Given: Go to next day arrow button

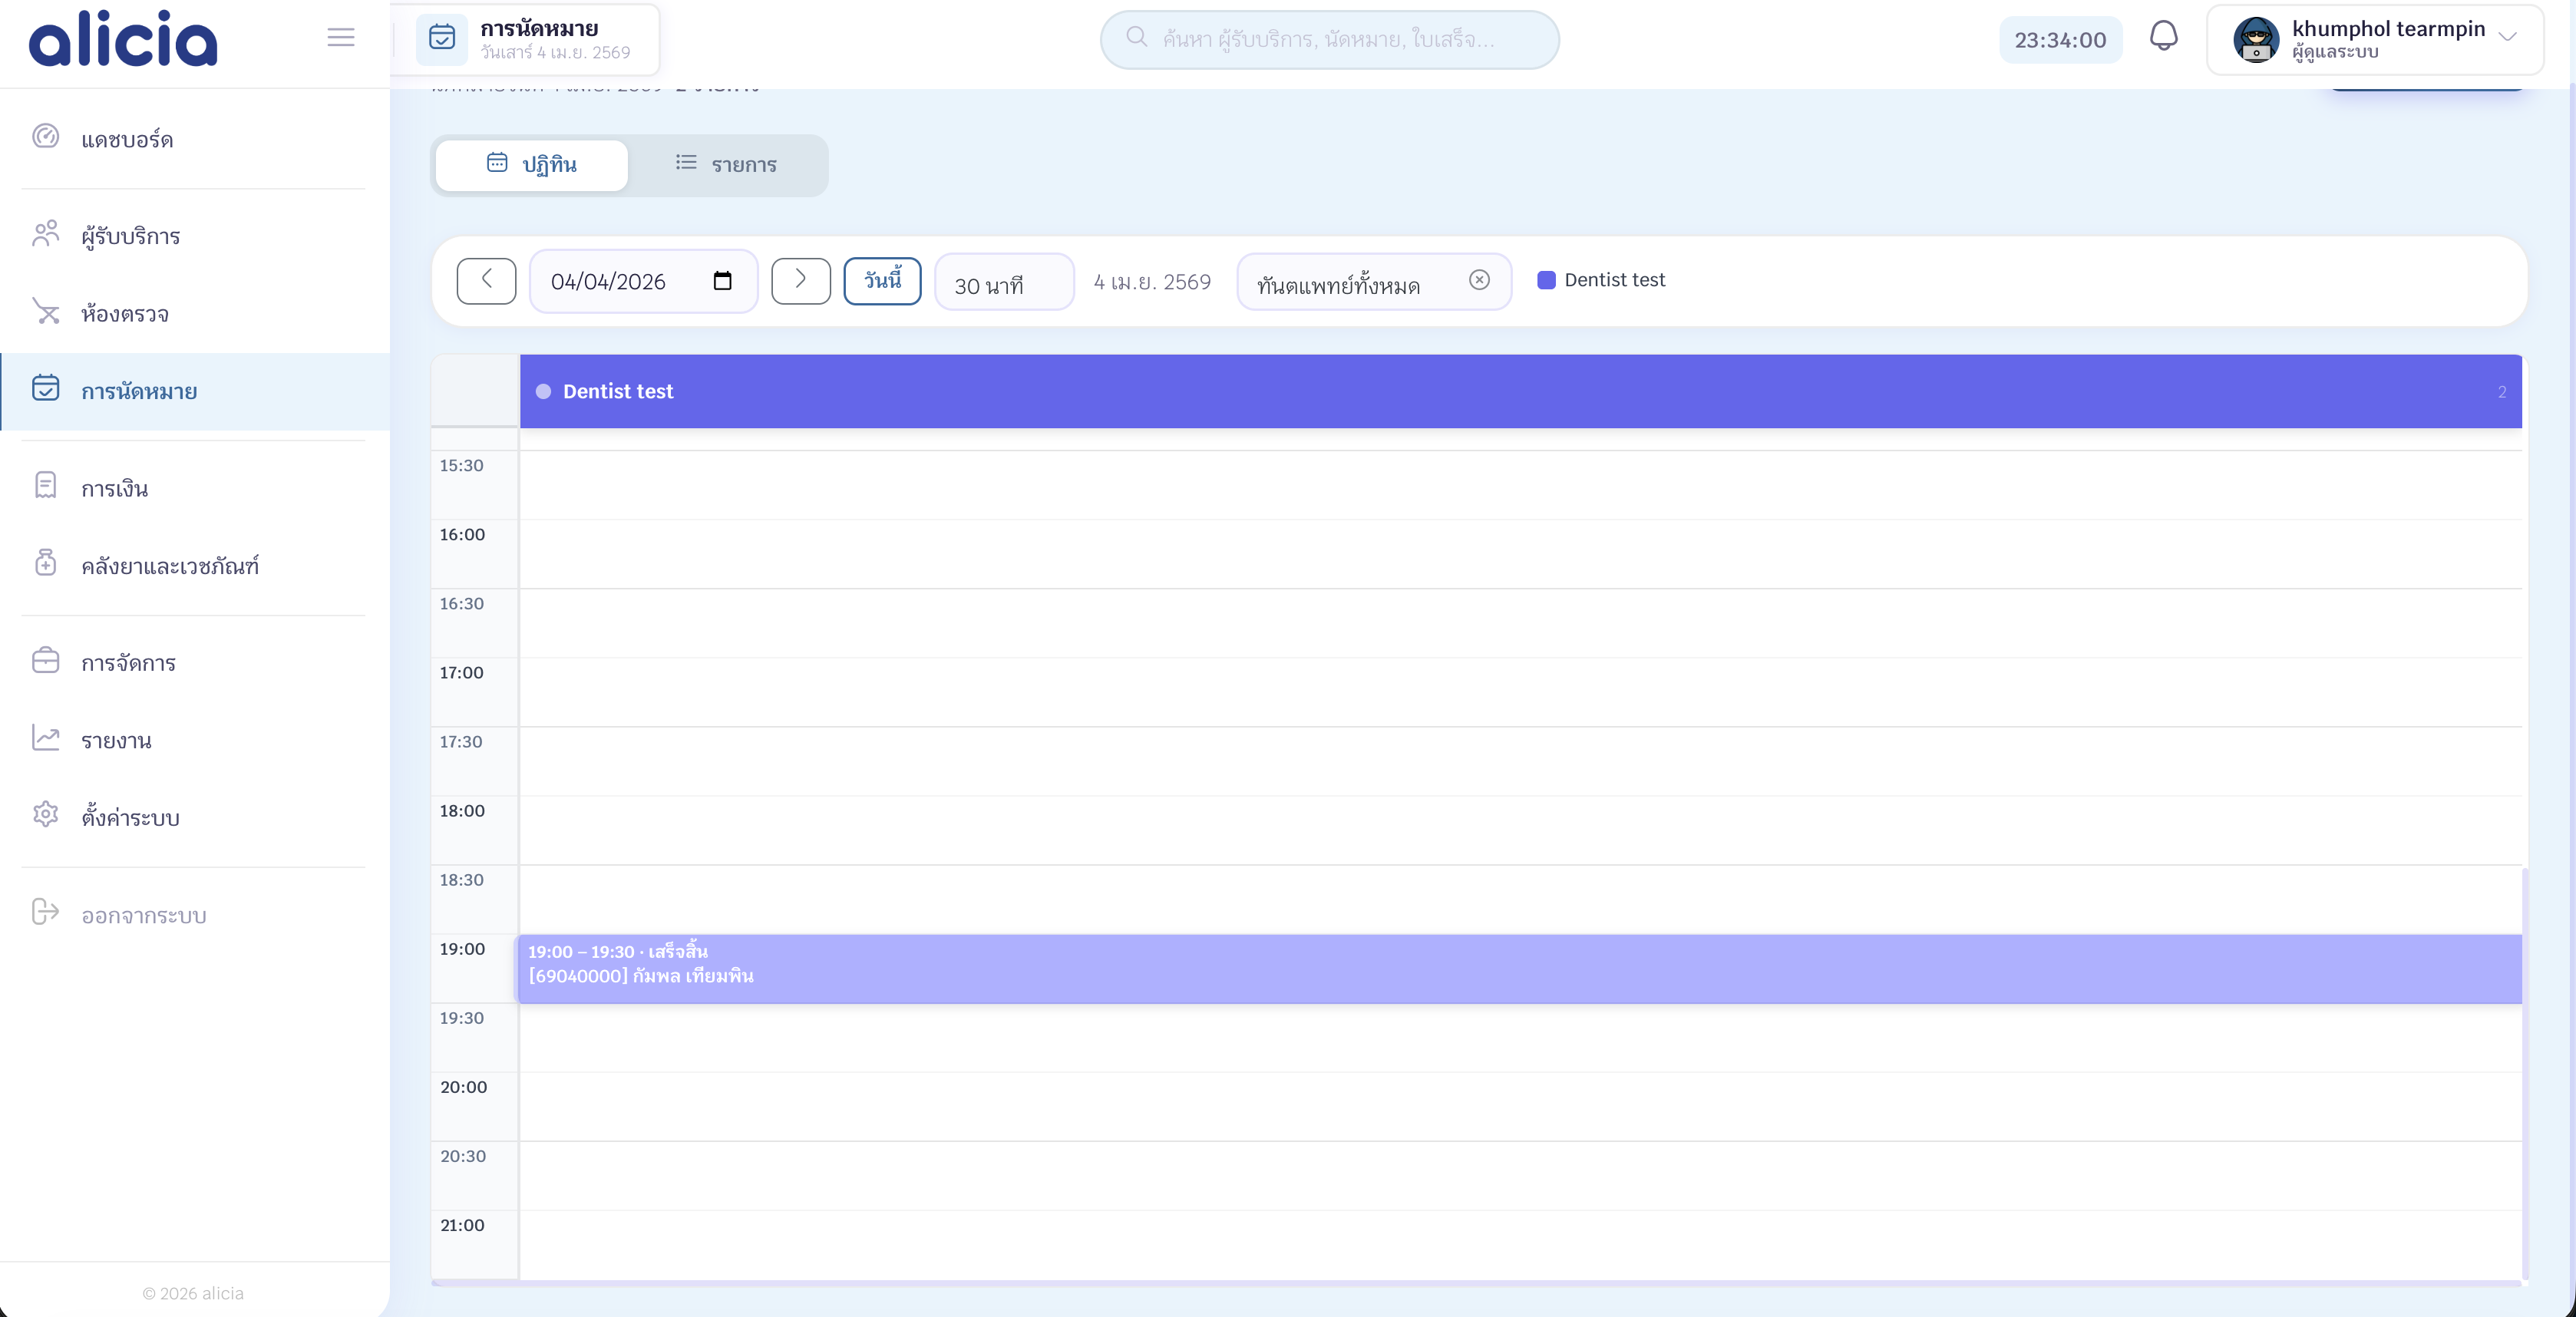Looking at the screenshot, I should pos(800,281).
